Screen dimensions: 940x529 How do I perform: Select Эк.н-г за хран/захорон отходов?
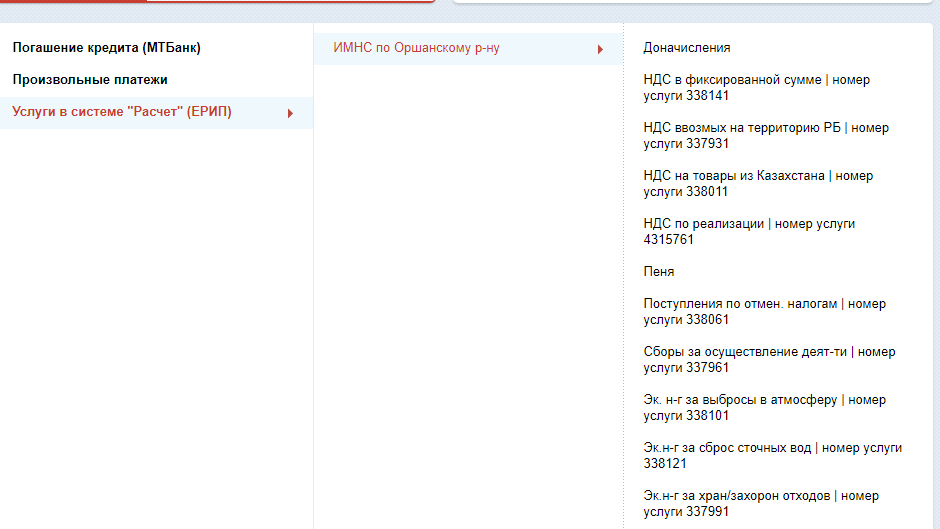click(x=761, y=504)
